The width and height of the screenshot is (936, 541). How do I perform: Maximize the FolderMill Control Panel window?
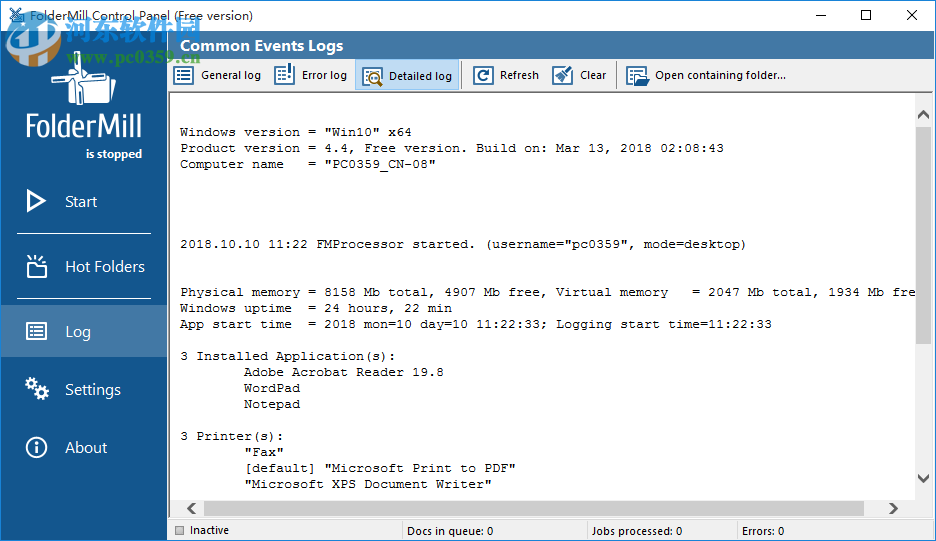pos(866,16)
